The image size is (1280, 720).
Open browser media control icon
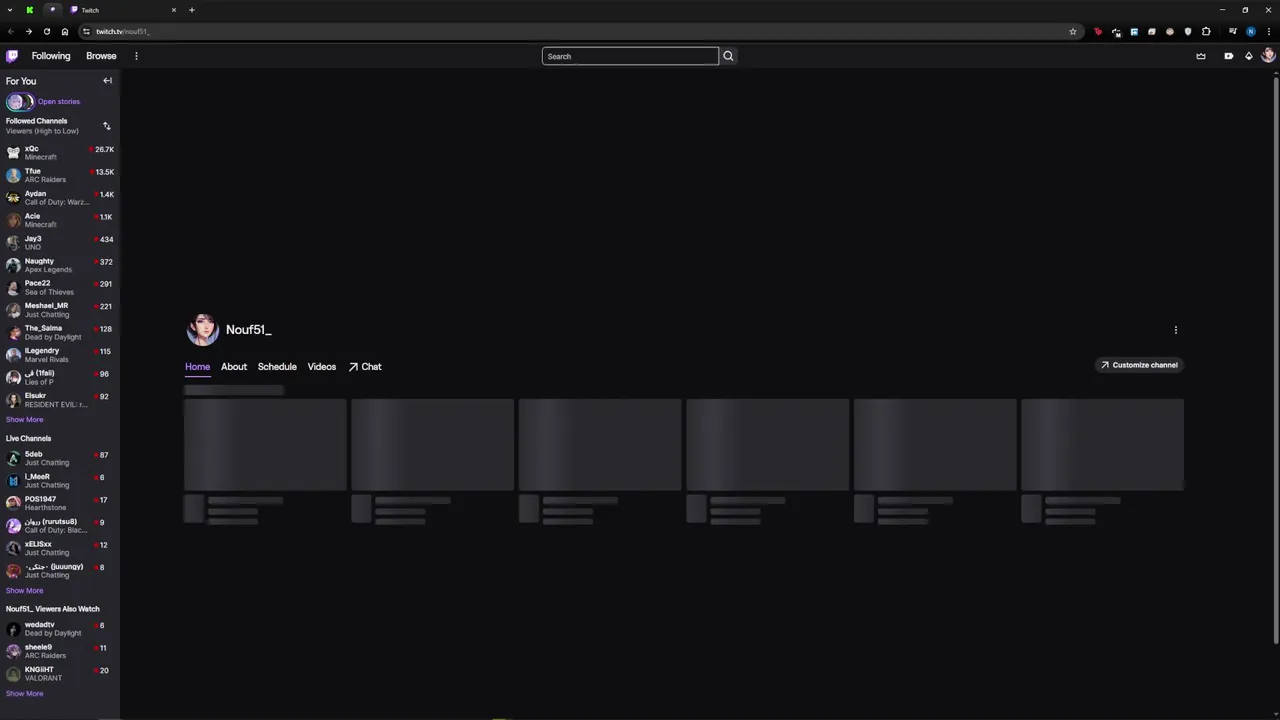(x=1233, y=31)
